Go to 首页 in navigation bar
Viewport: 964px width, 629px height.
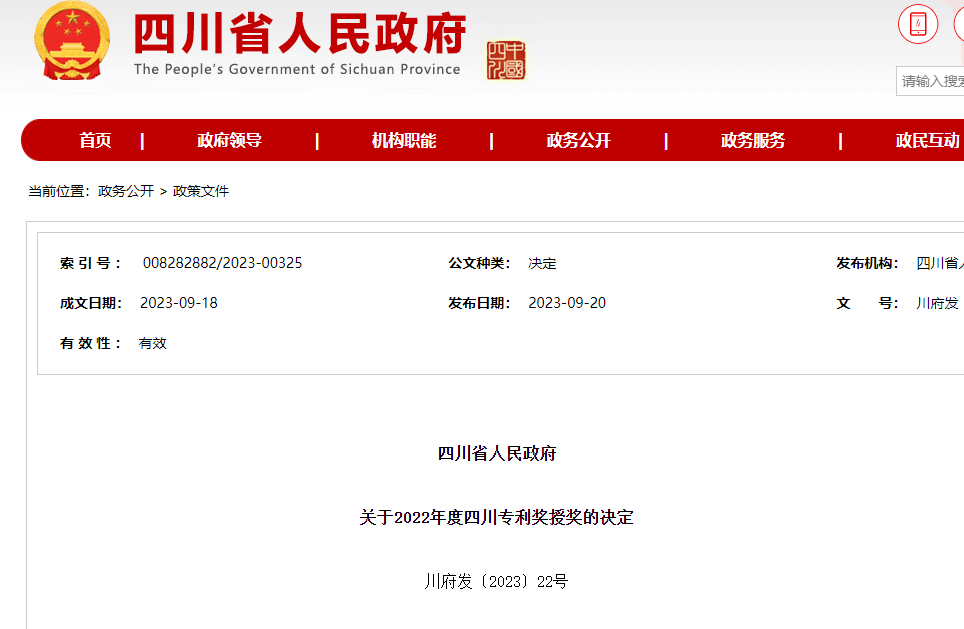[95, 141]
